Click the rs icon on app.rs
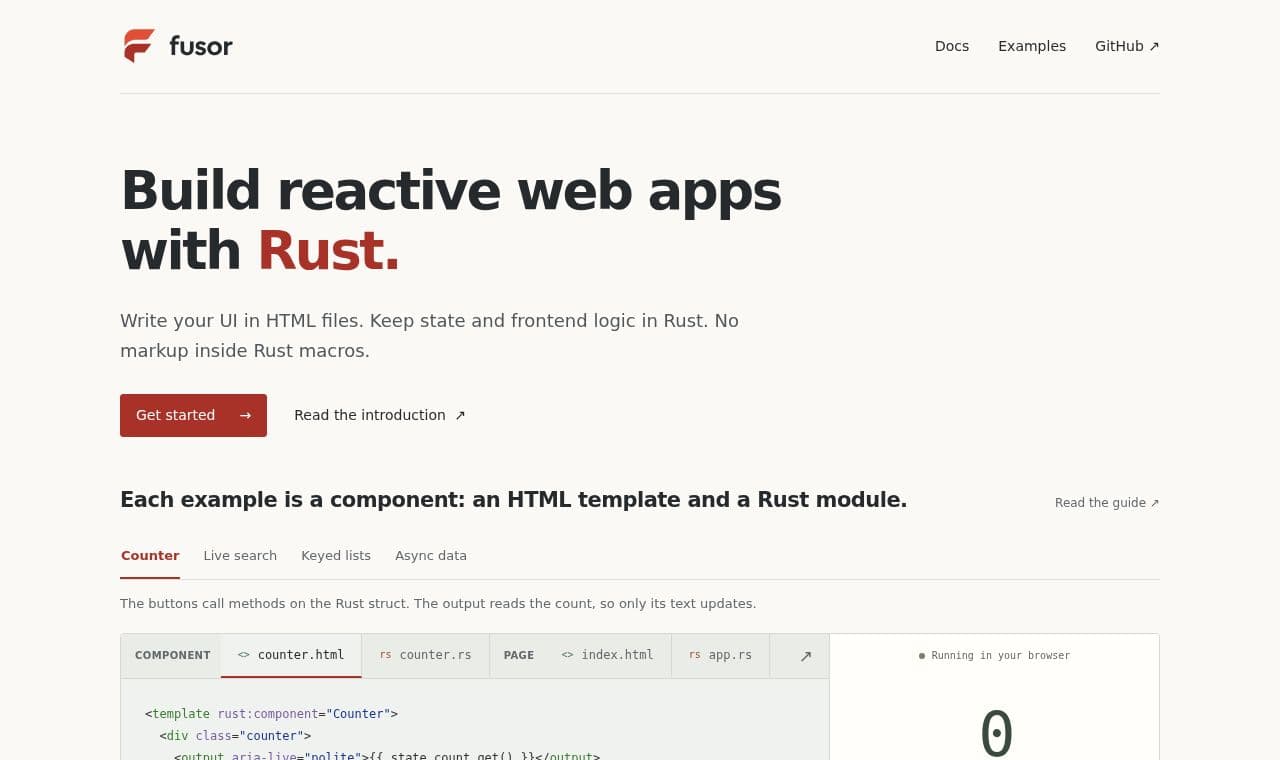The image size is (1280, 760). [x=695, y=655]
